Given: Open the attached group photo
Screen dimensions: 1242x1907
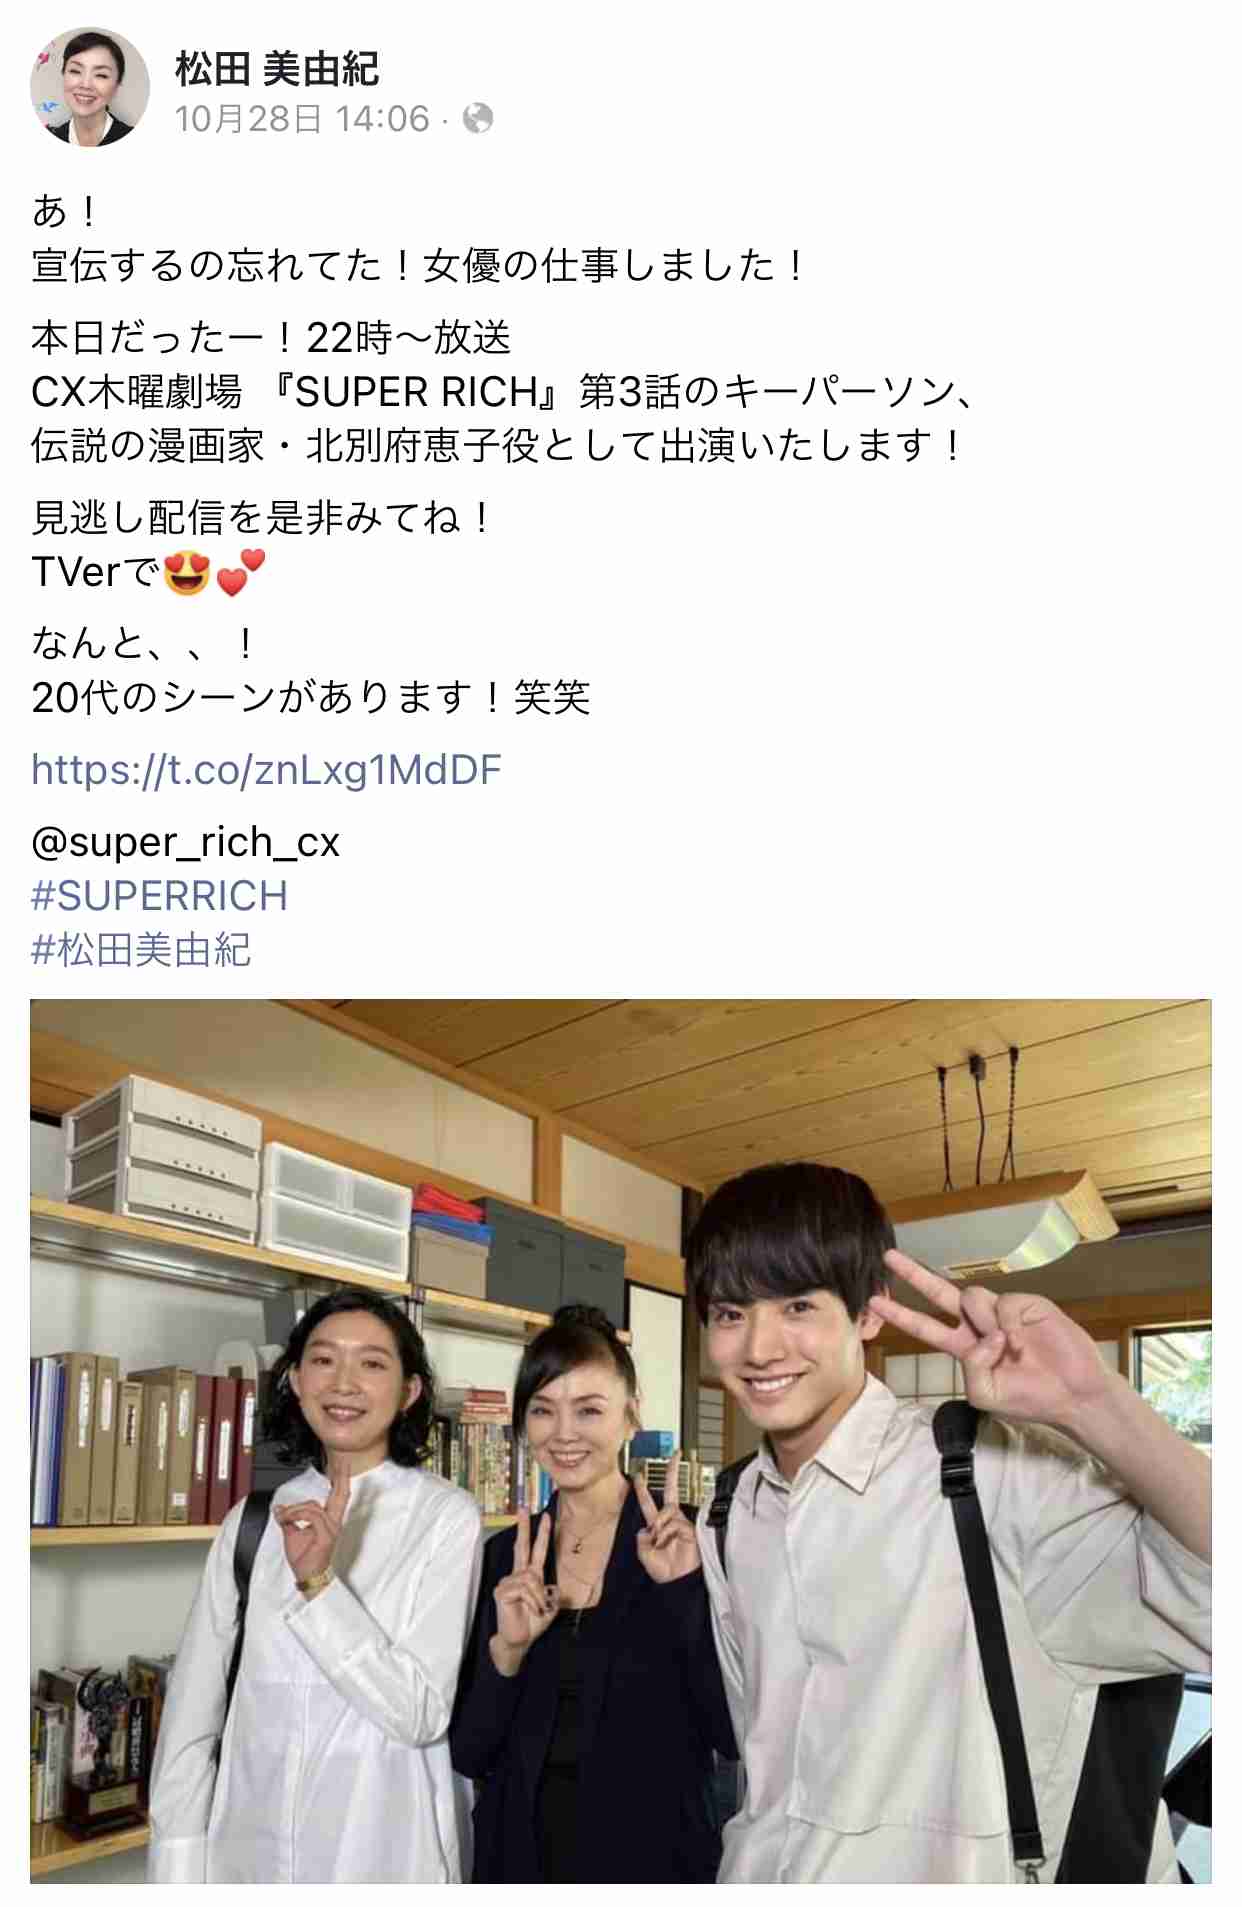Looking at the screenshot, I should coord(620,1441).
